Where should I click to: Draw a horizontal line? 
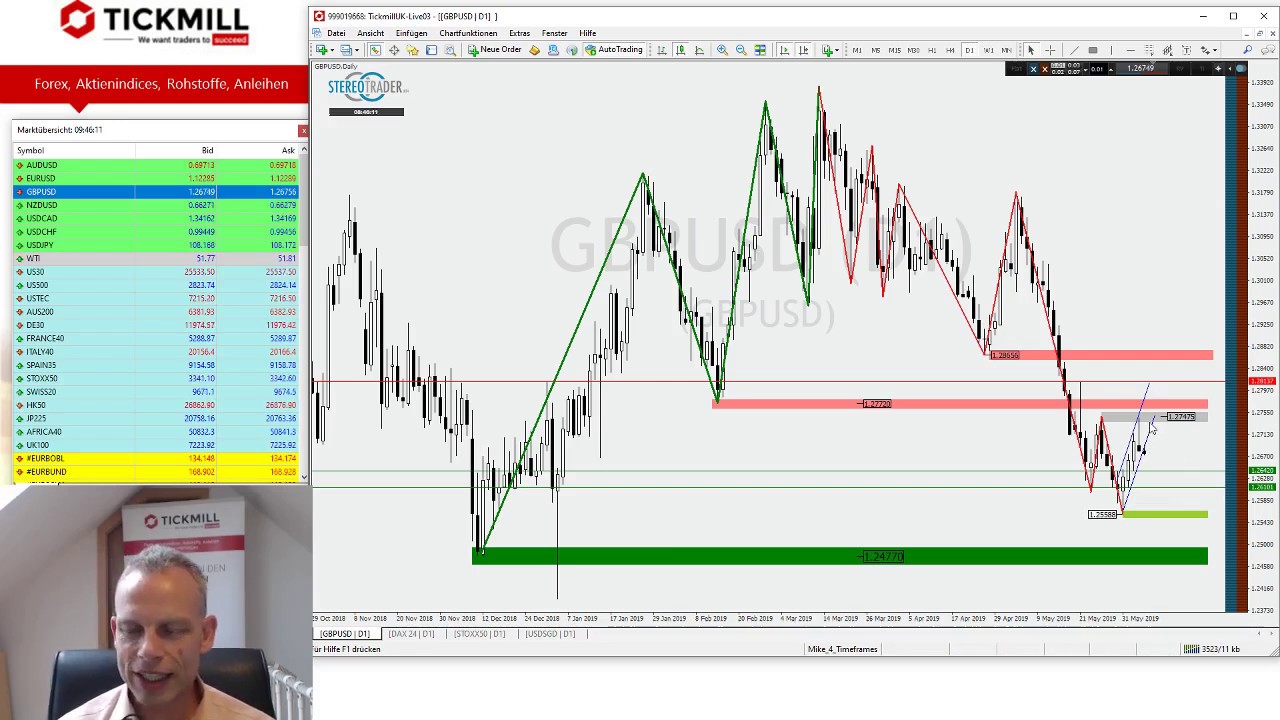point(1130,50)
